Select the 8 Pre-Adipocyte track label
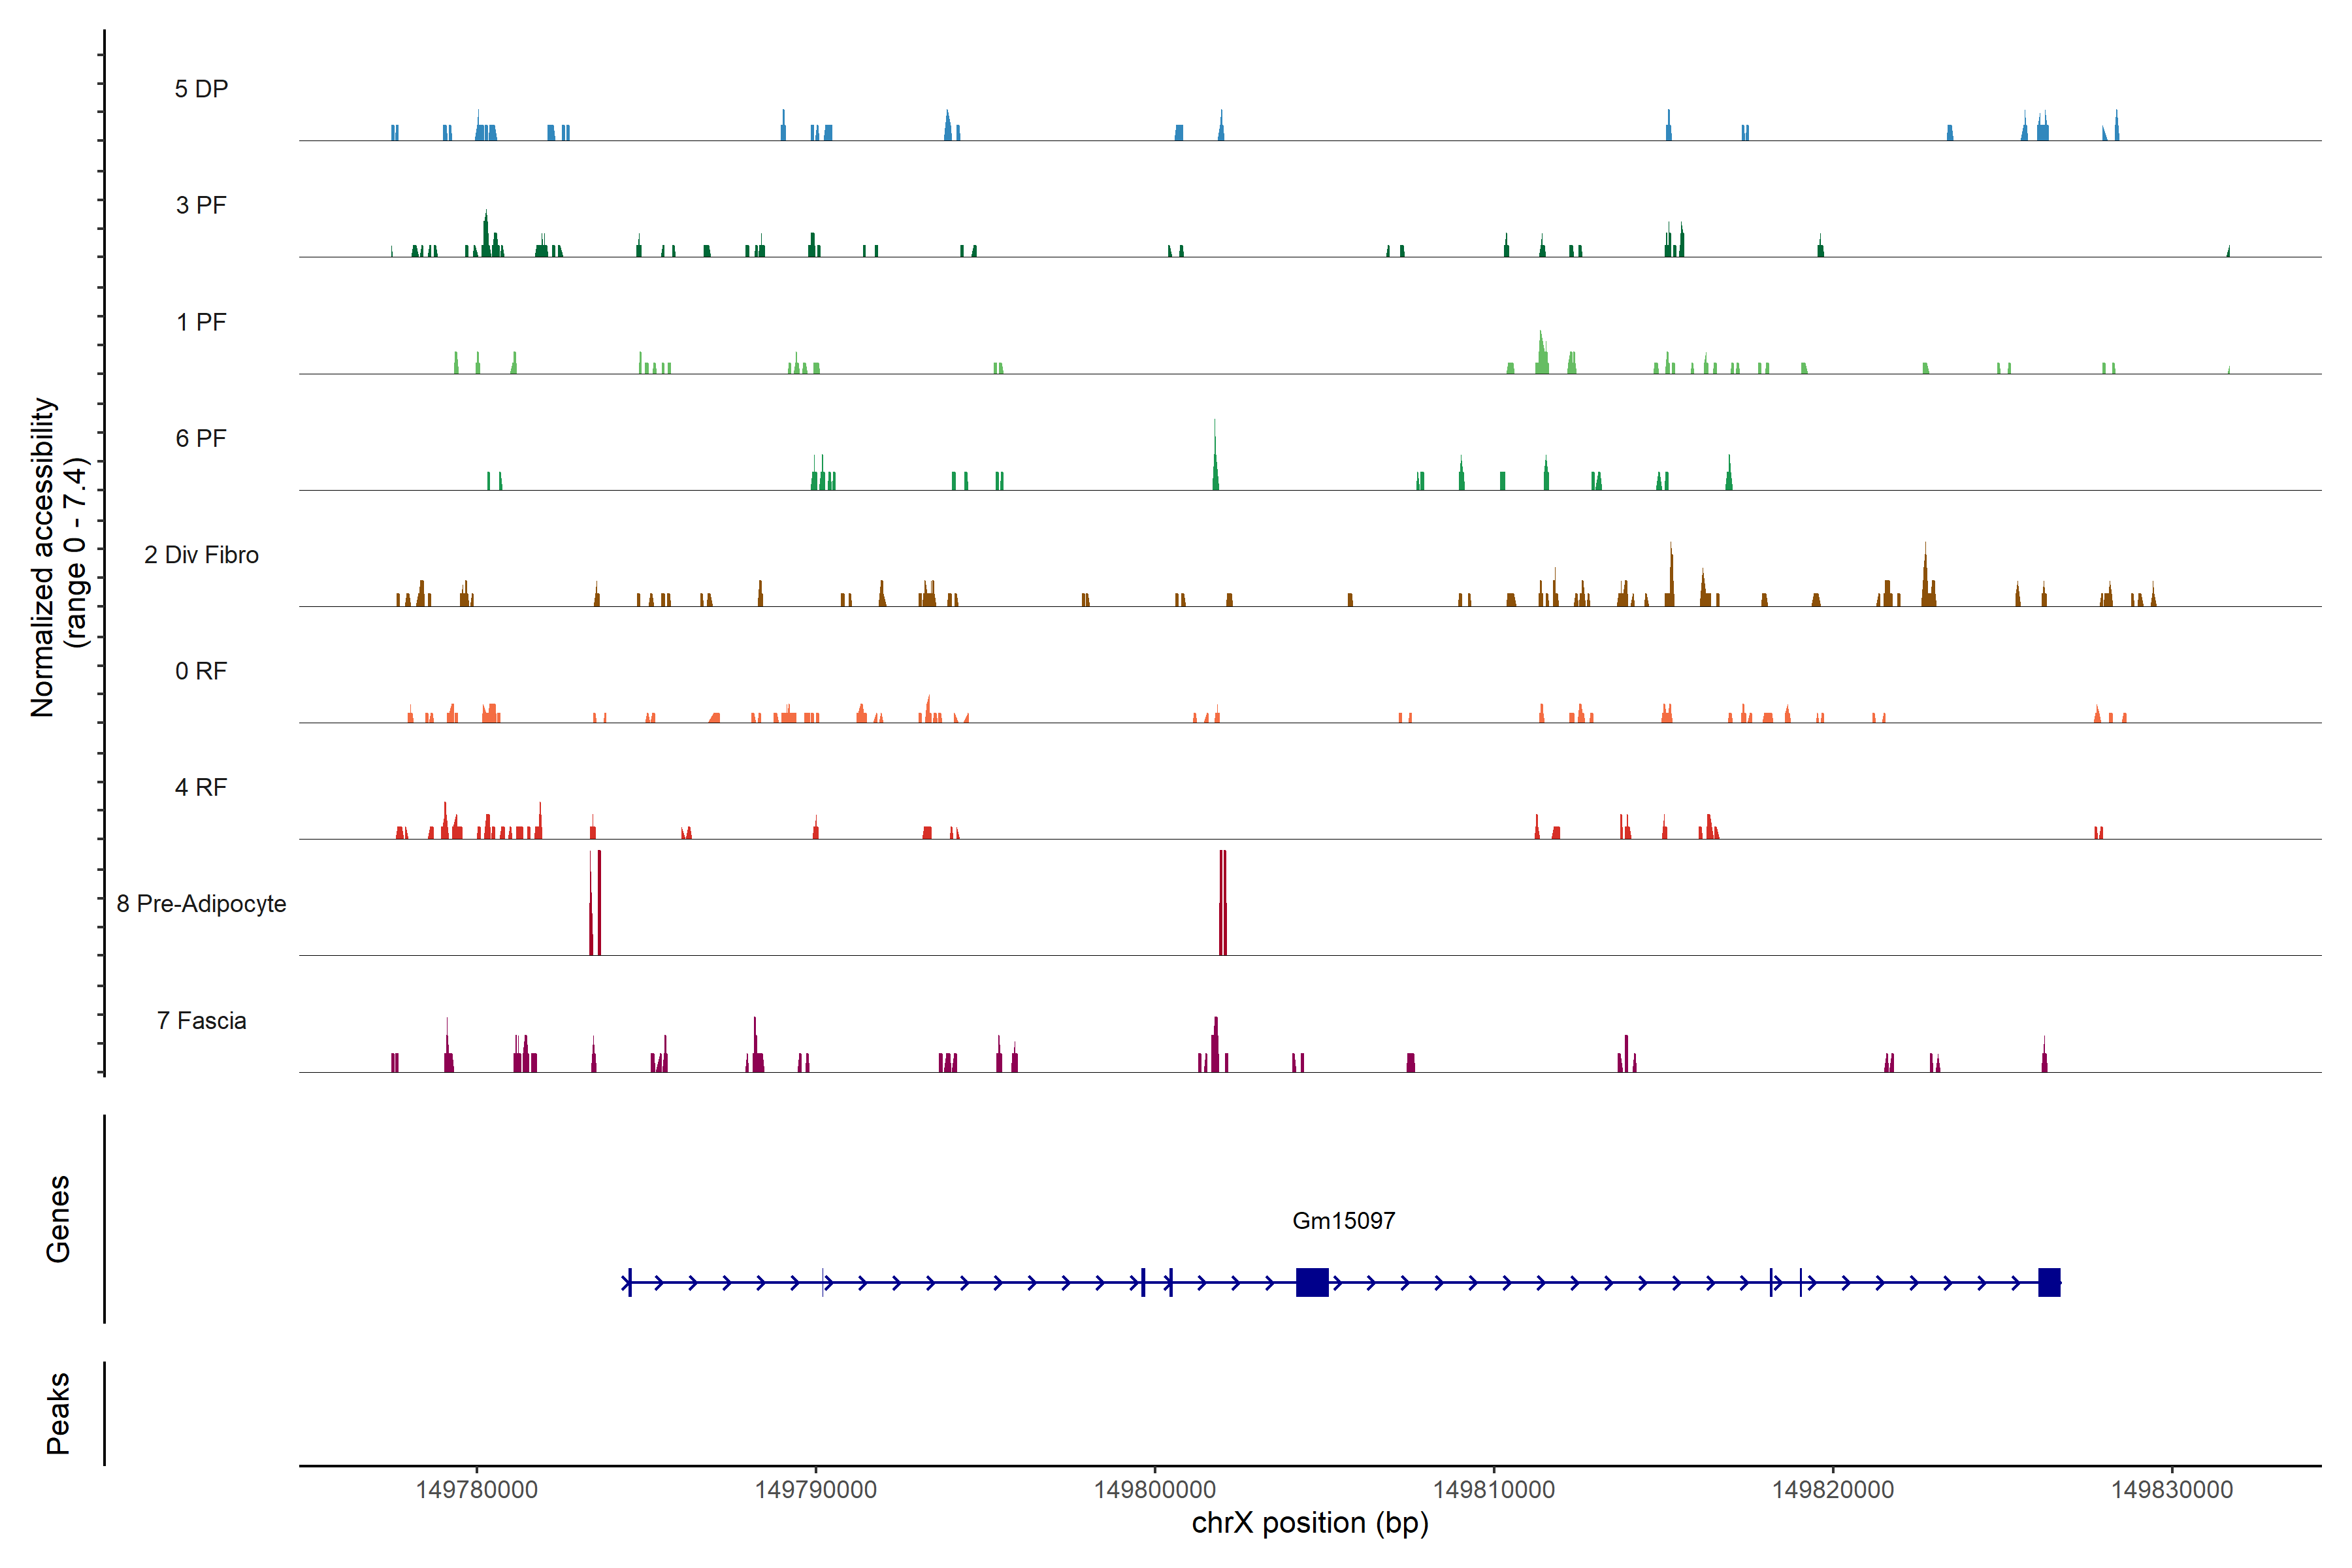This screenshot has height=1568, width=2352. (x=201, y=904)
